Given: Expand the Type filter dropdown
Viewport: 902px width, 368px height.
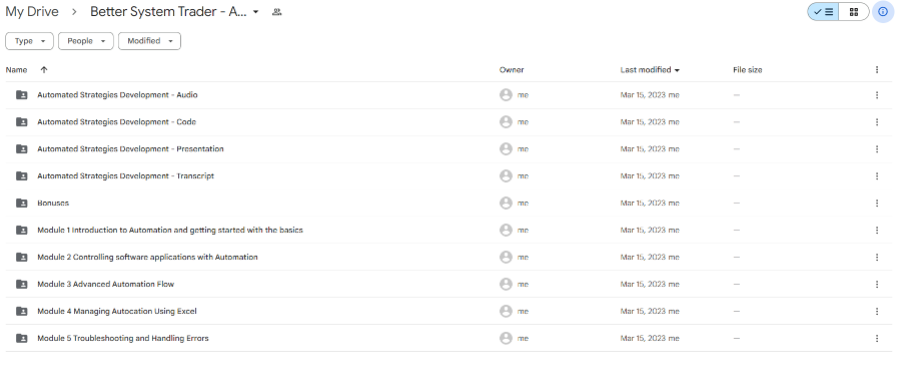Looking at the screenshot, I should [x=29, y=41].
